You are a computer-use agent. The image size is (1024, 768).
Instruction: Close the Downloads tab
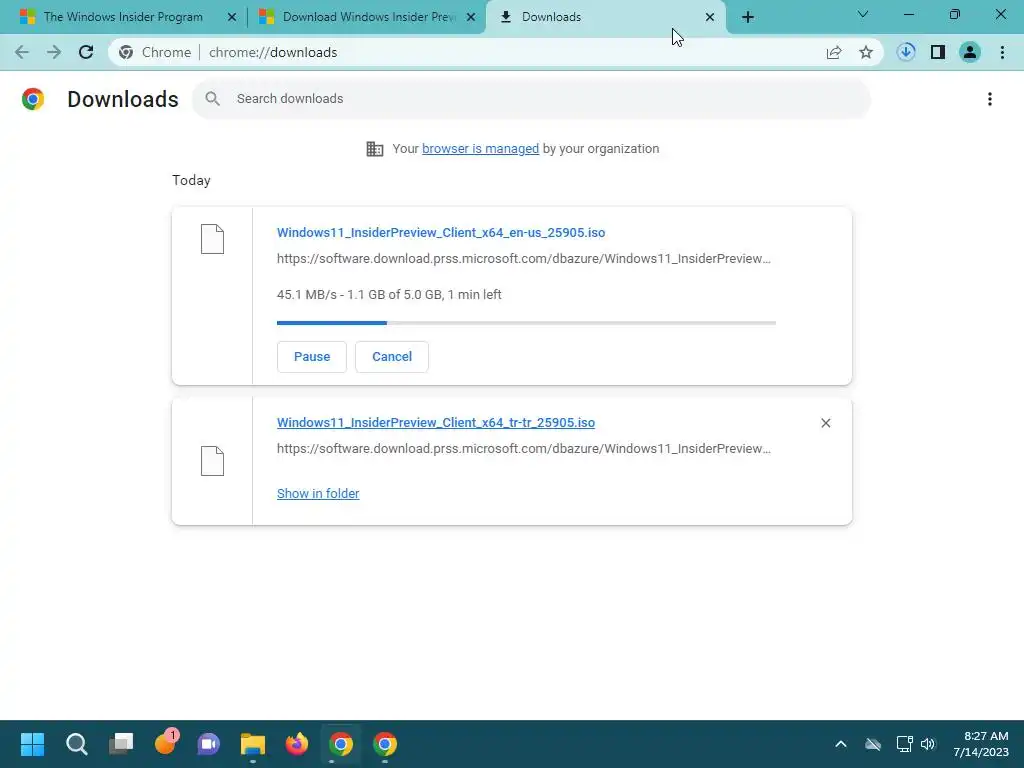(x=710, y=17)
